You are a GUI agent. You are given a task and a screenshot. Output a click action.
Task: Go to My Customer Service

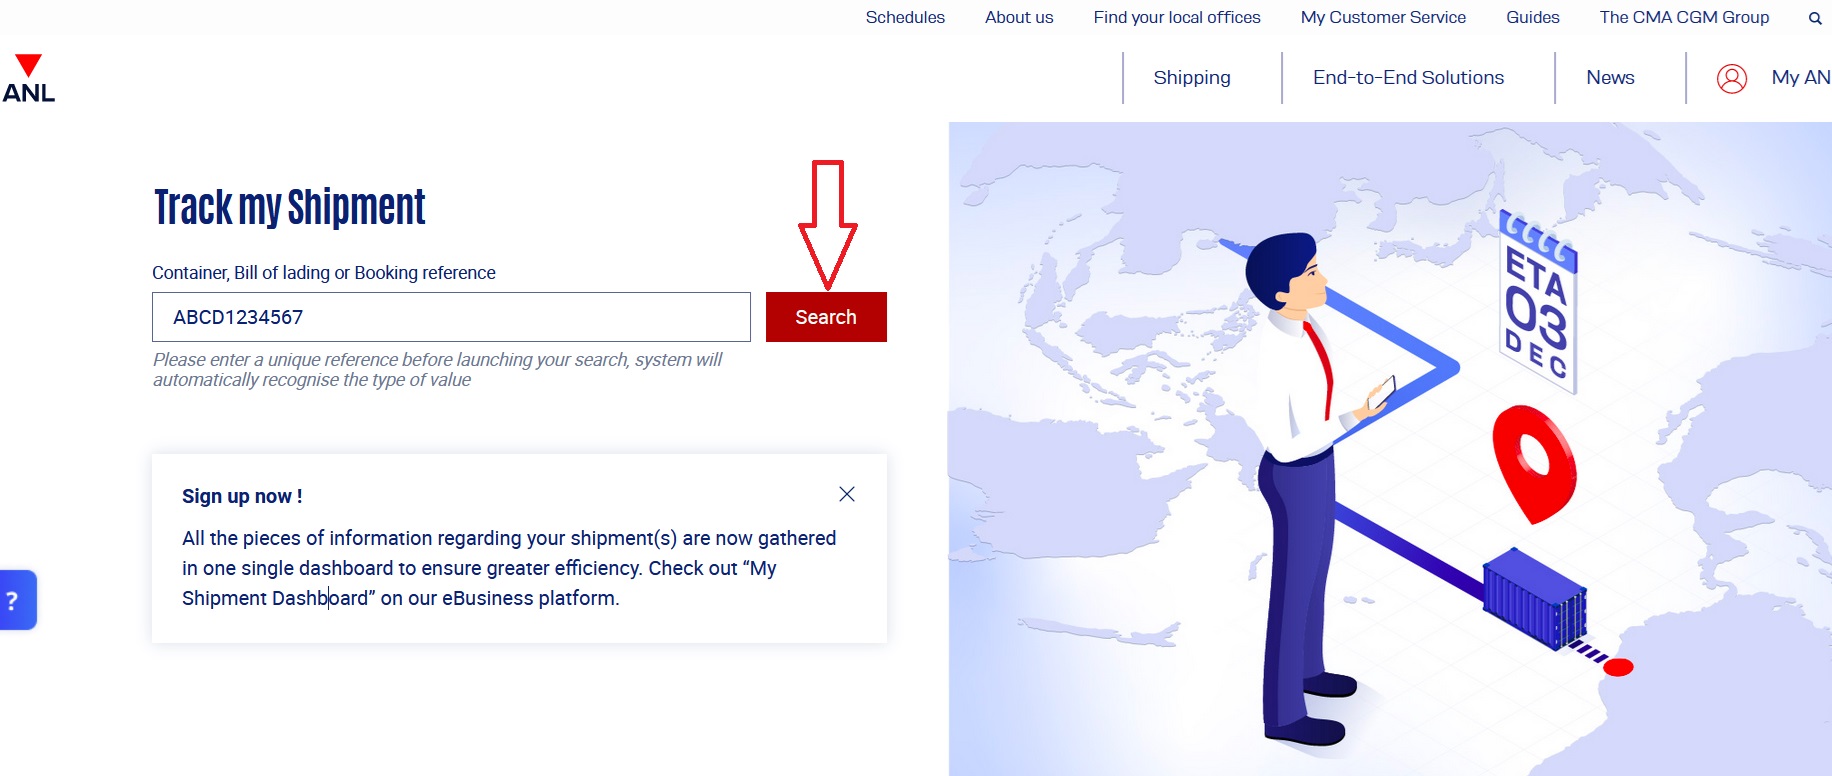[x=1383, y=17]
